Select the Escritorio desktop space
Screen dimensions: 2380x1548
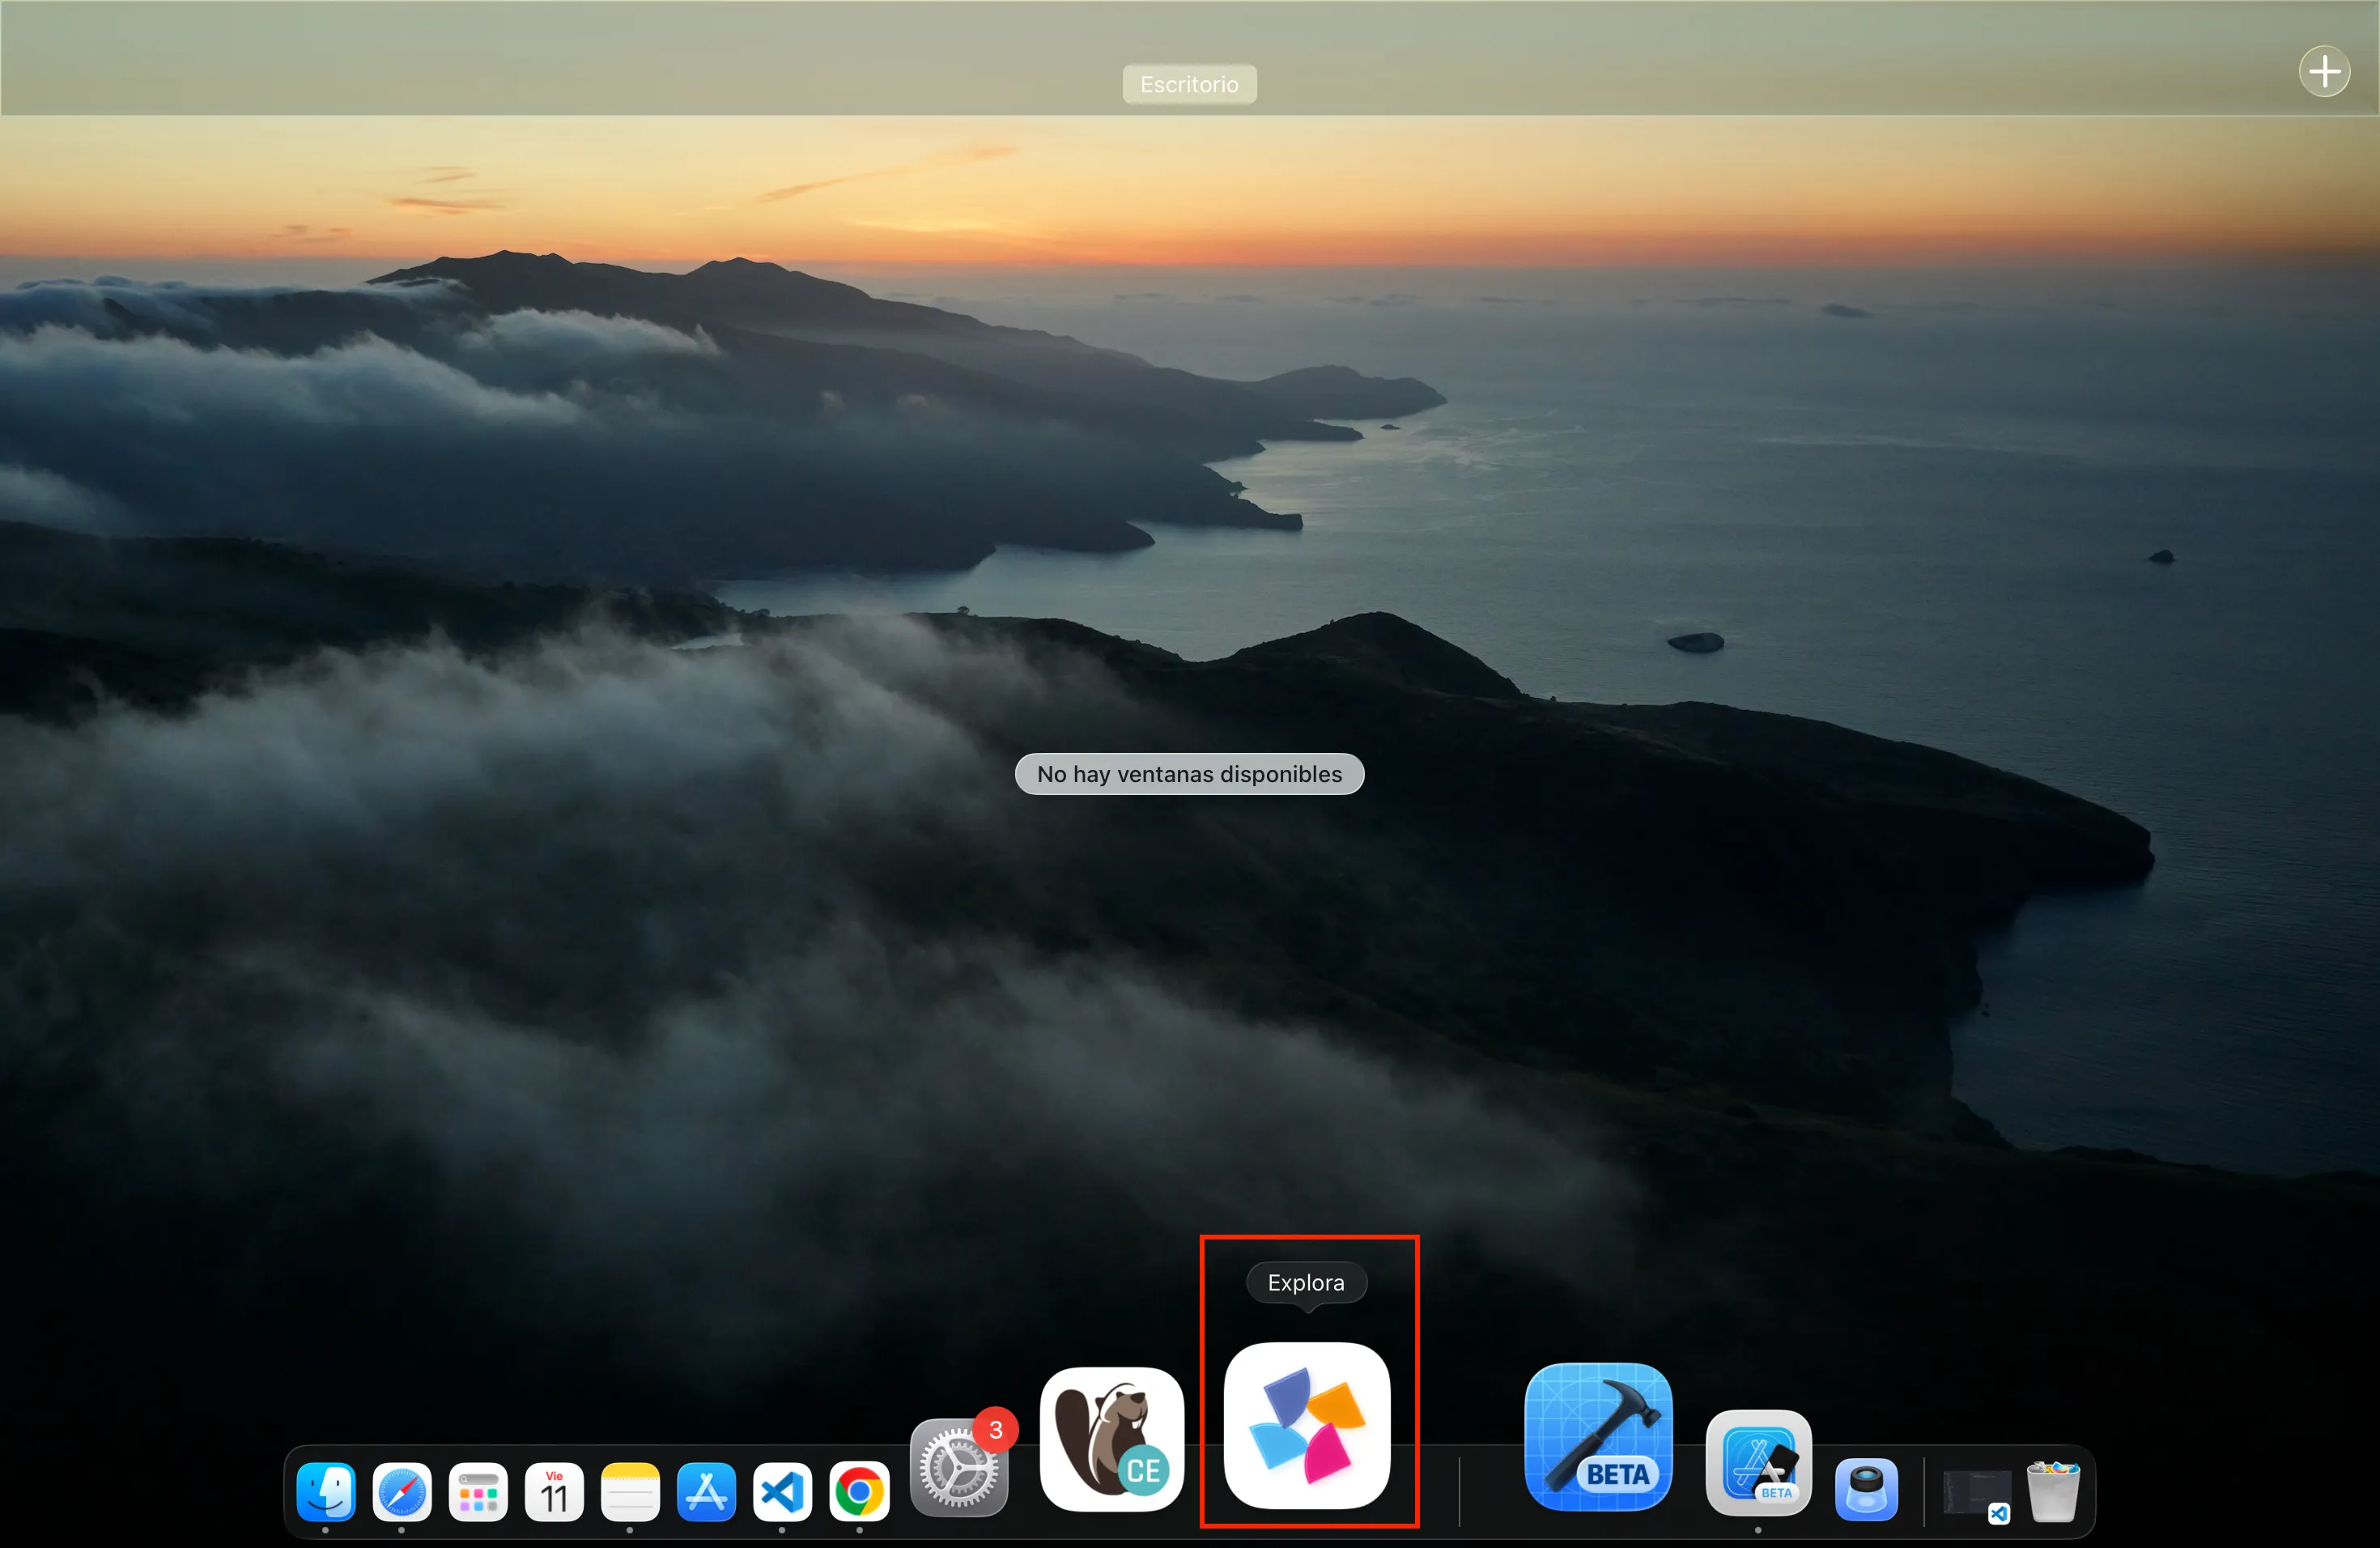click(x=1189, y=84)
